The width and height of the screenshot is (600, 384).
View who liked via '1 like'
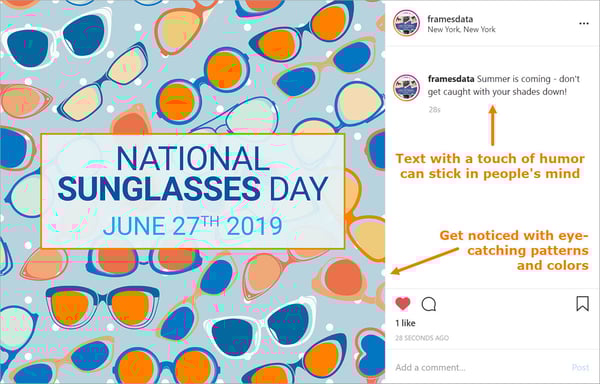[x=405, y=323]
